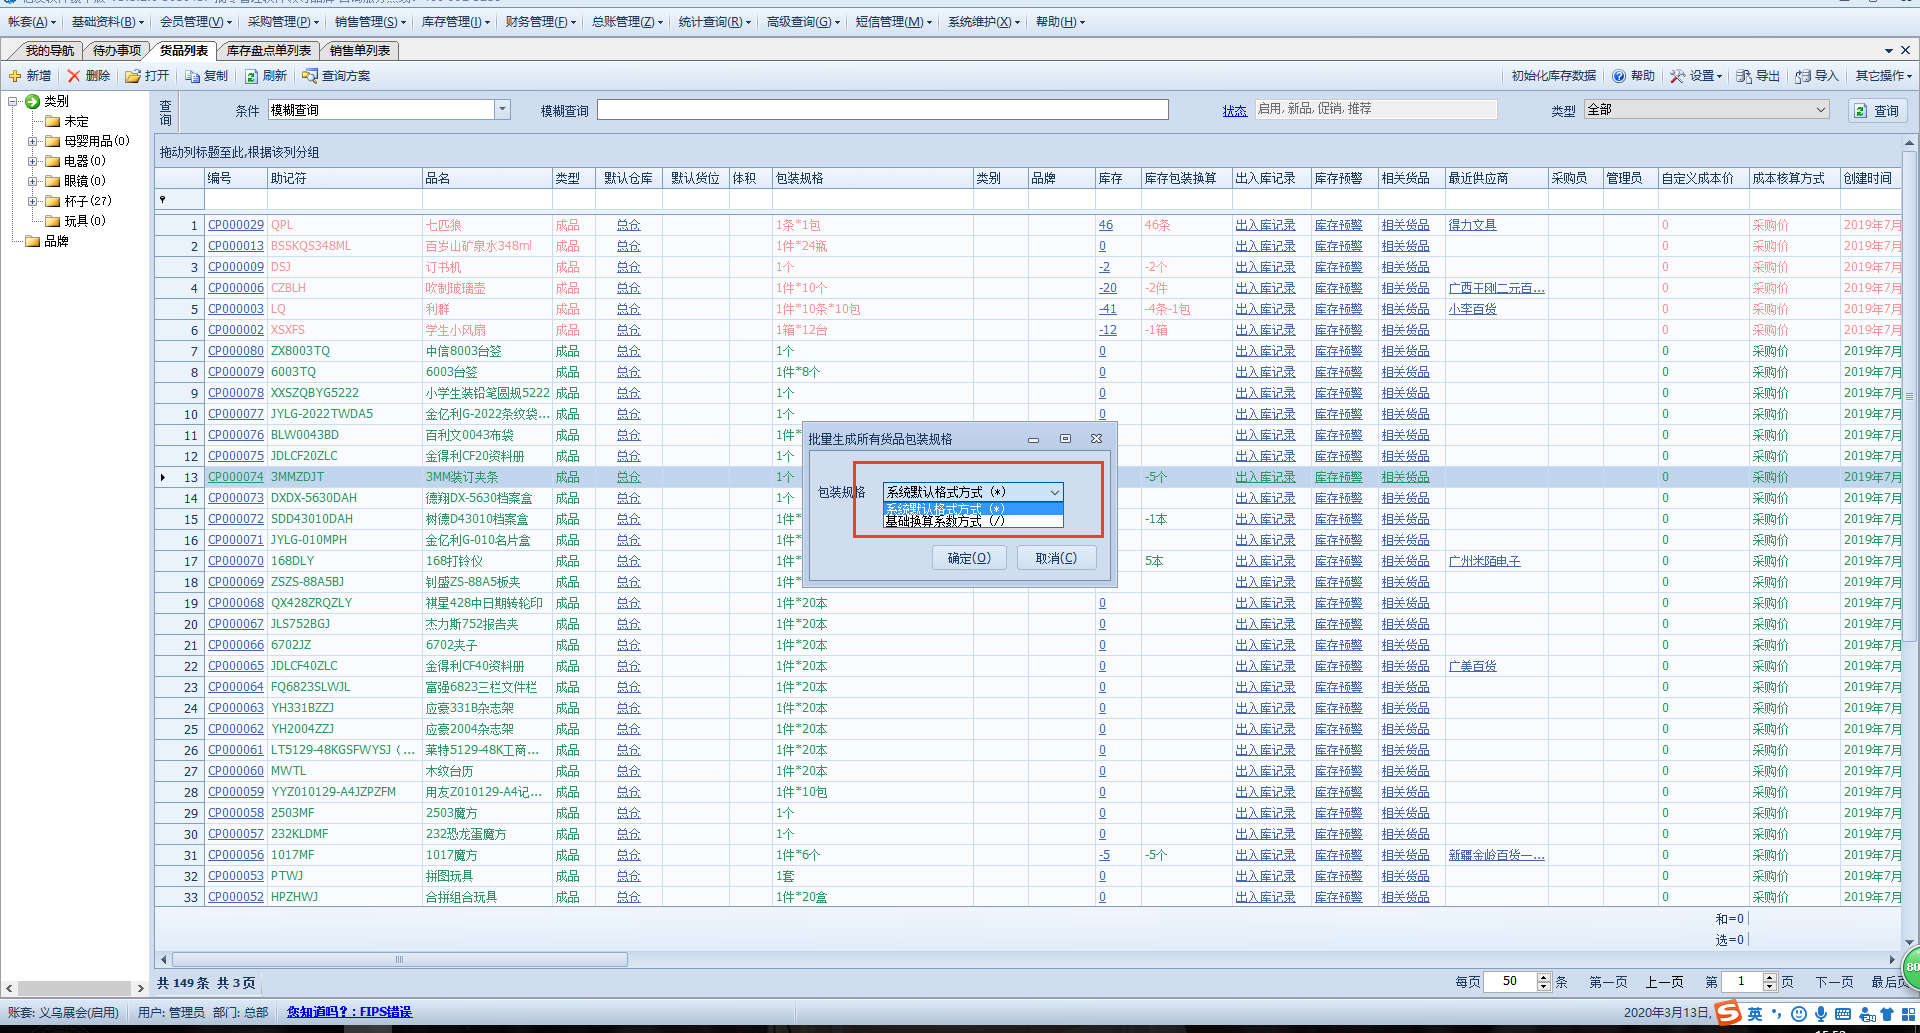Click the green 查询 search button icon
1920x1033 pixels.
click(1860, 111)
